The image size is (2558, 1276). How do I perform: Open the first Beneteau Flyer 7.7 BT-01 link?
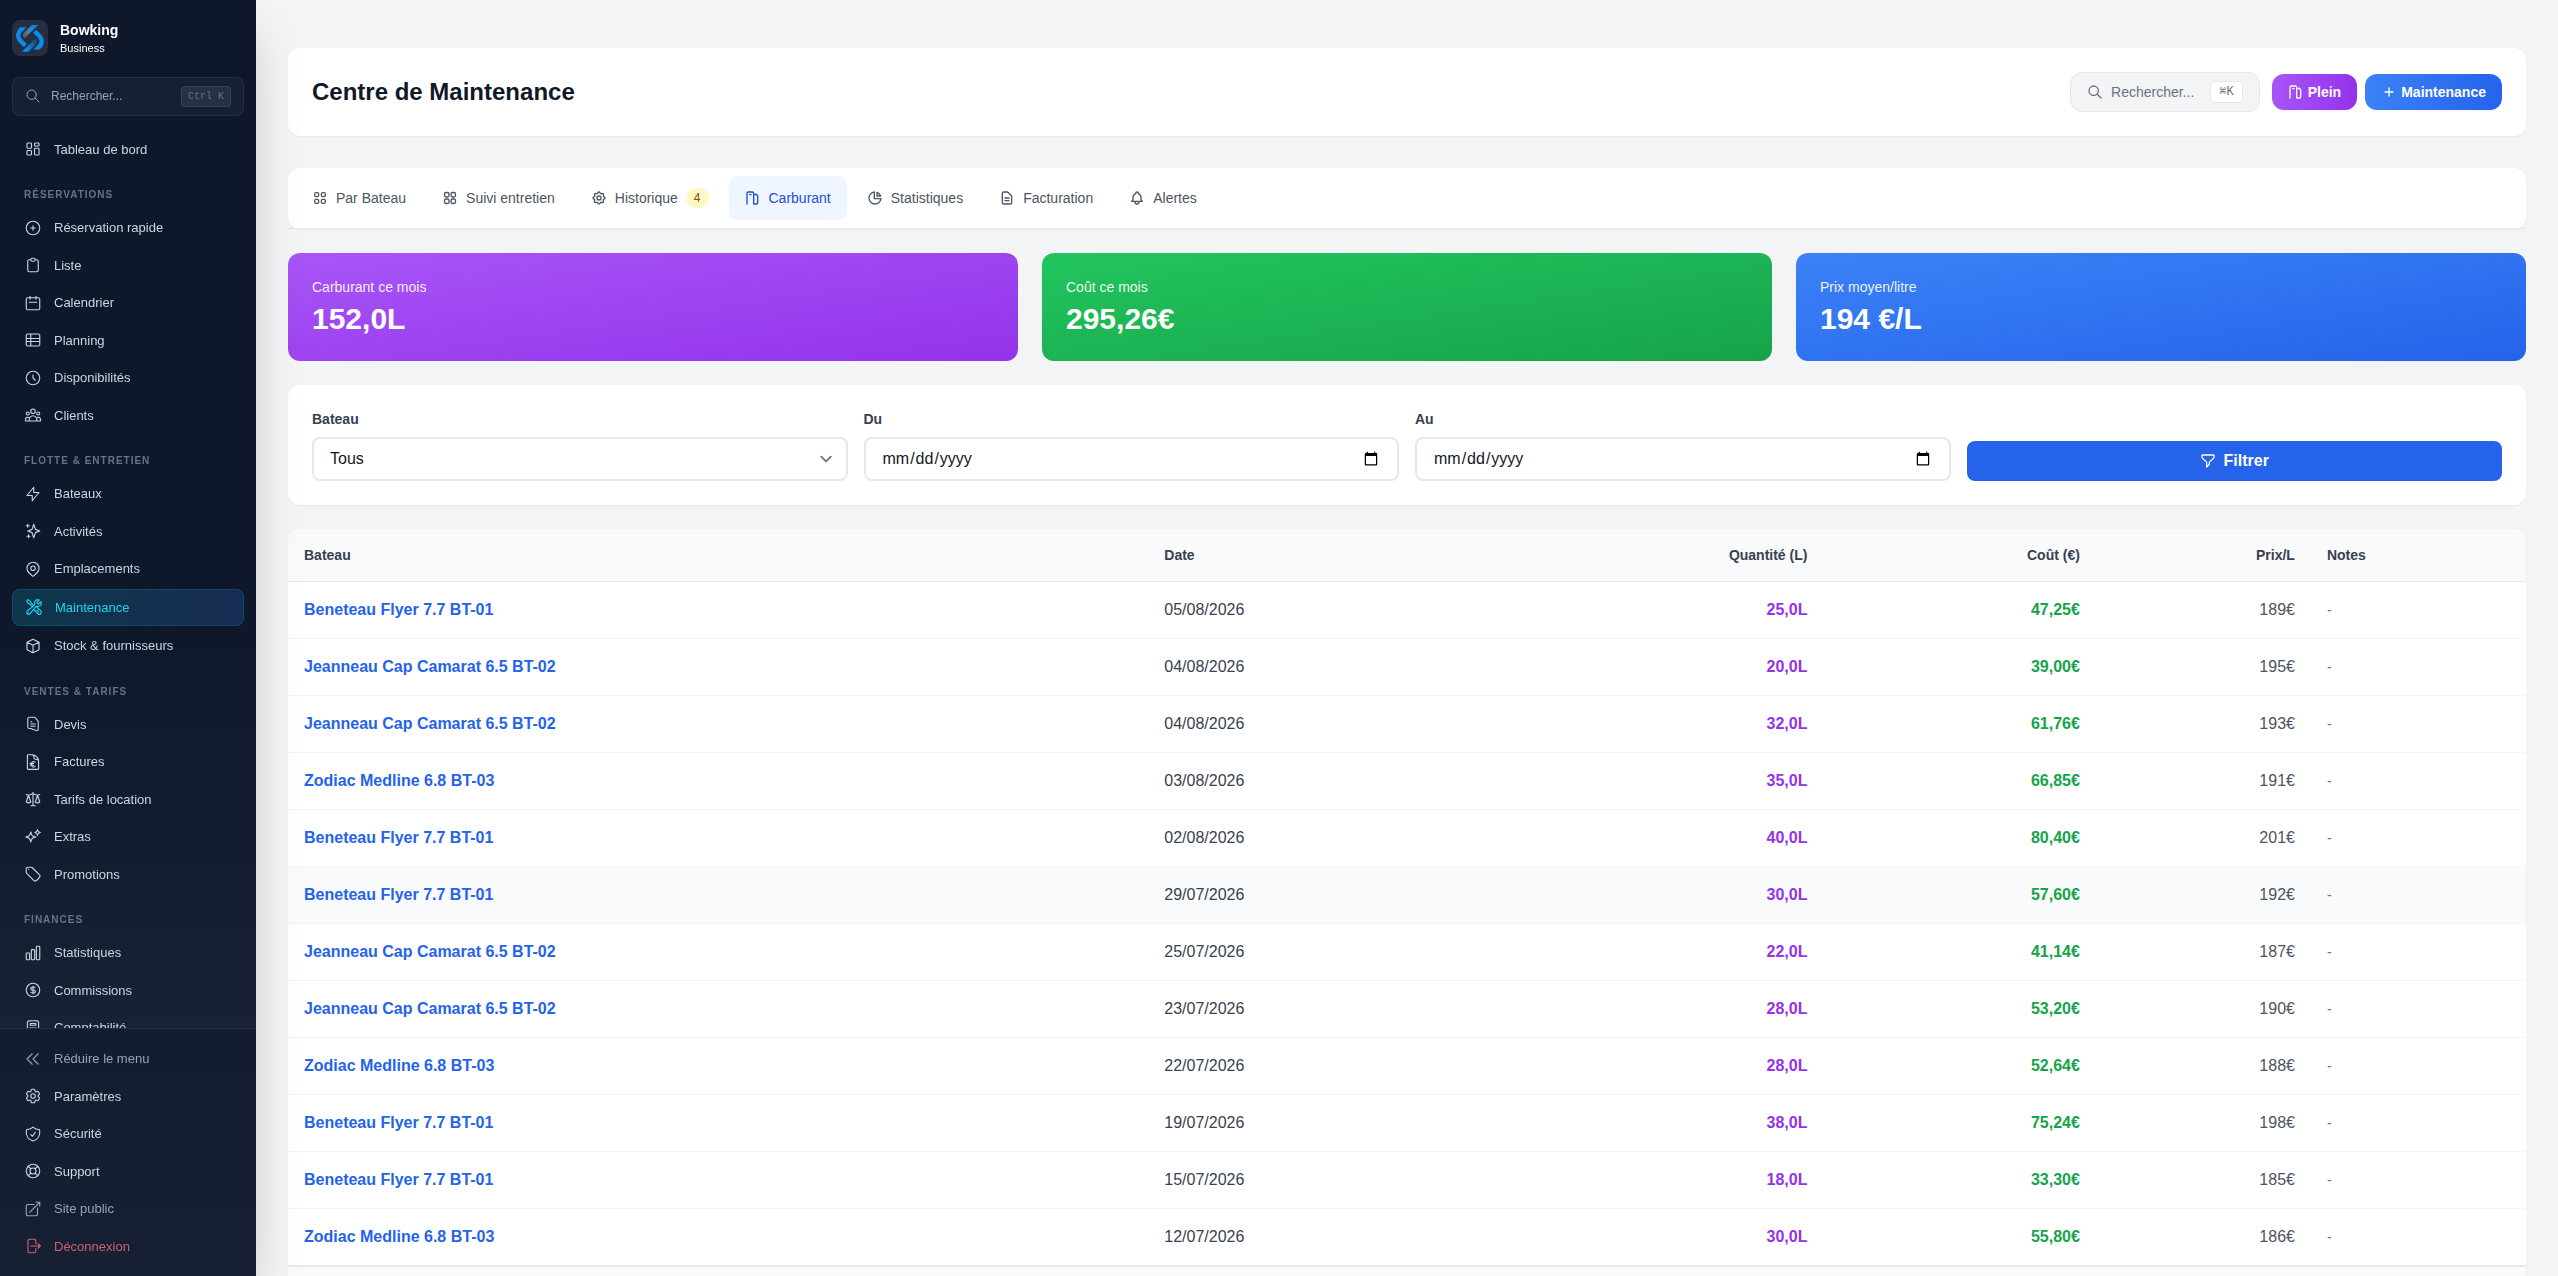coord(399,610)
